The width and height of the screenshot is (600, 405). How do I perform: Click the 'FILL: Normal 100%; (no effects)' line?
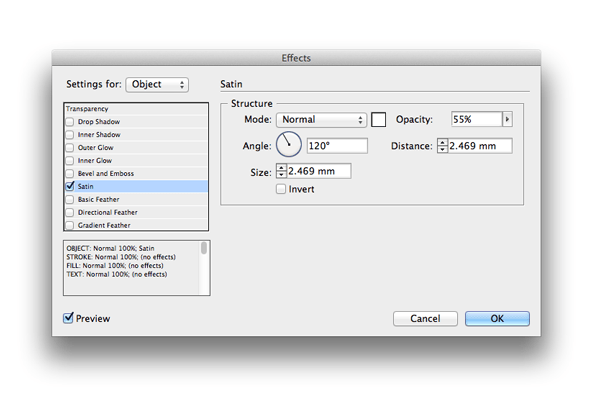pyautogui.click(x=115, y=265)
